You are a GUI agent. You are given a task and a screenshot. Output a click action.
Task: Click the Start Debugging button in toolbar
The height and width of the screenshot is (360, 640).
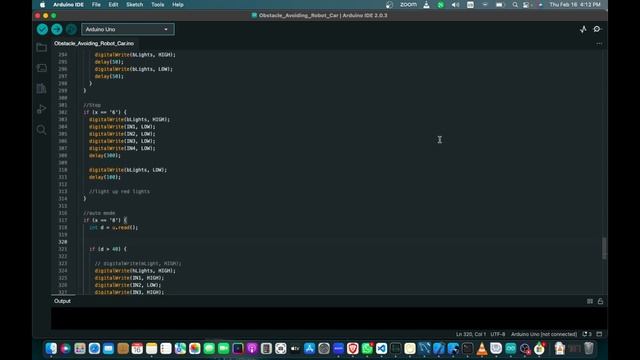pyautogui.click(x=71, y=29)
